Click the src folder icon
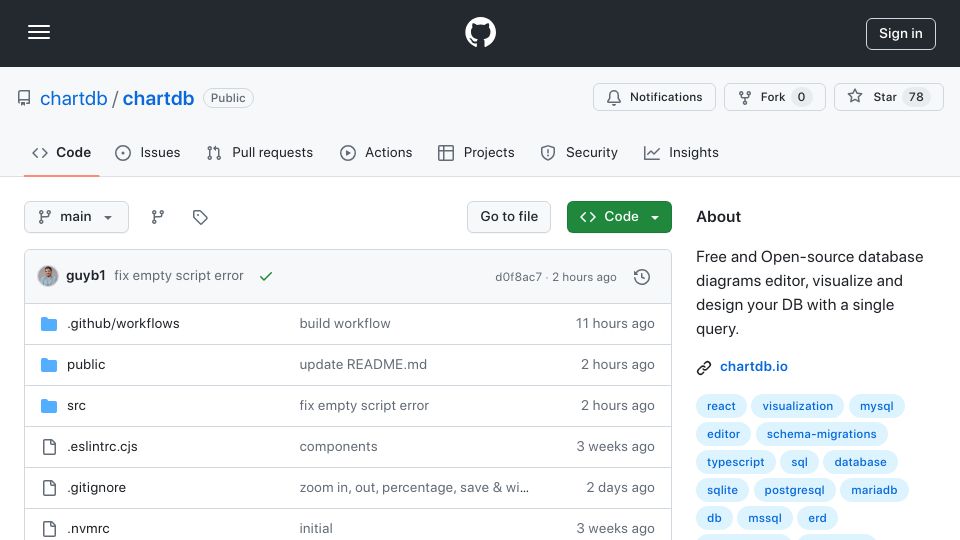The width and height of the screenshot is (960, 540). tap(49, 406)
